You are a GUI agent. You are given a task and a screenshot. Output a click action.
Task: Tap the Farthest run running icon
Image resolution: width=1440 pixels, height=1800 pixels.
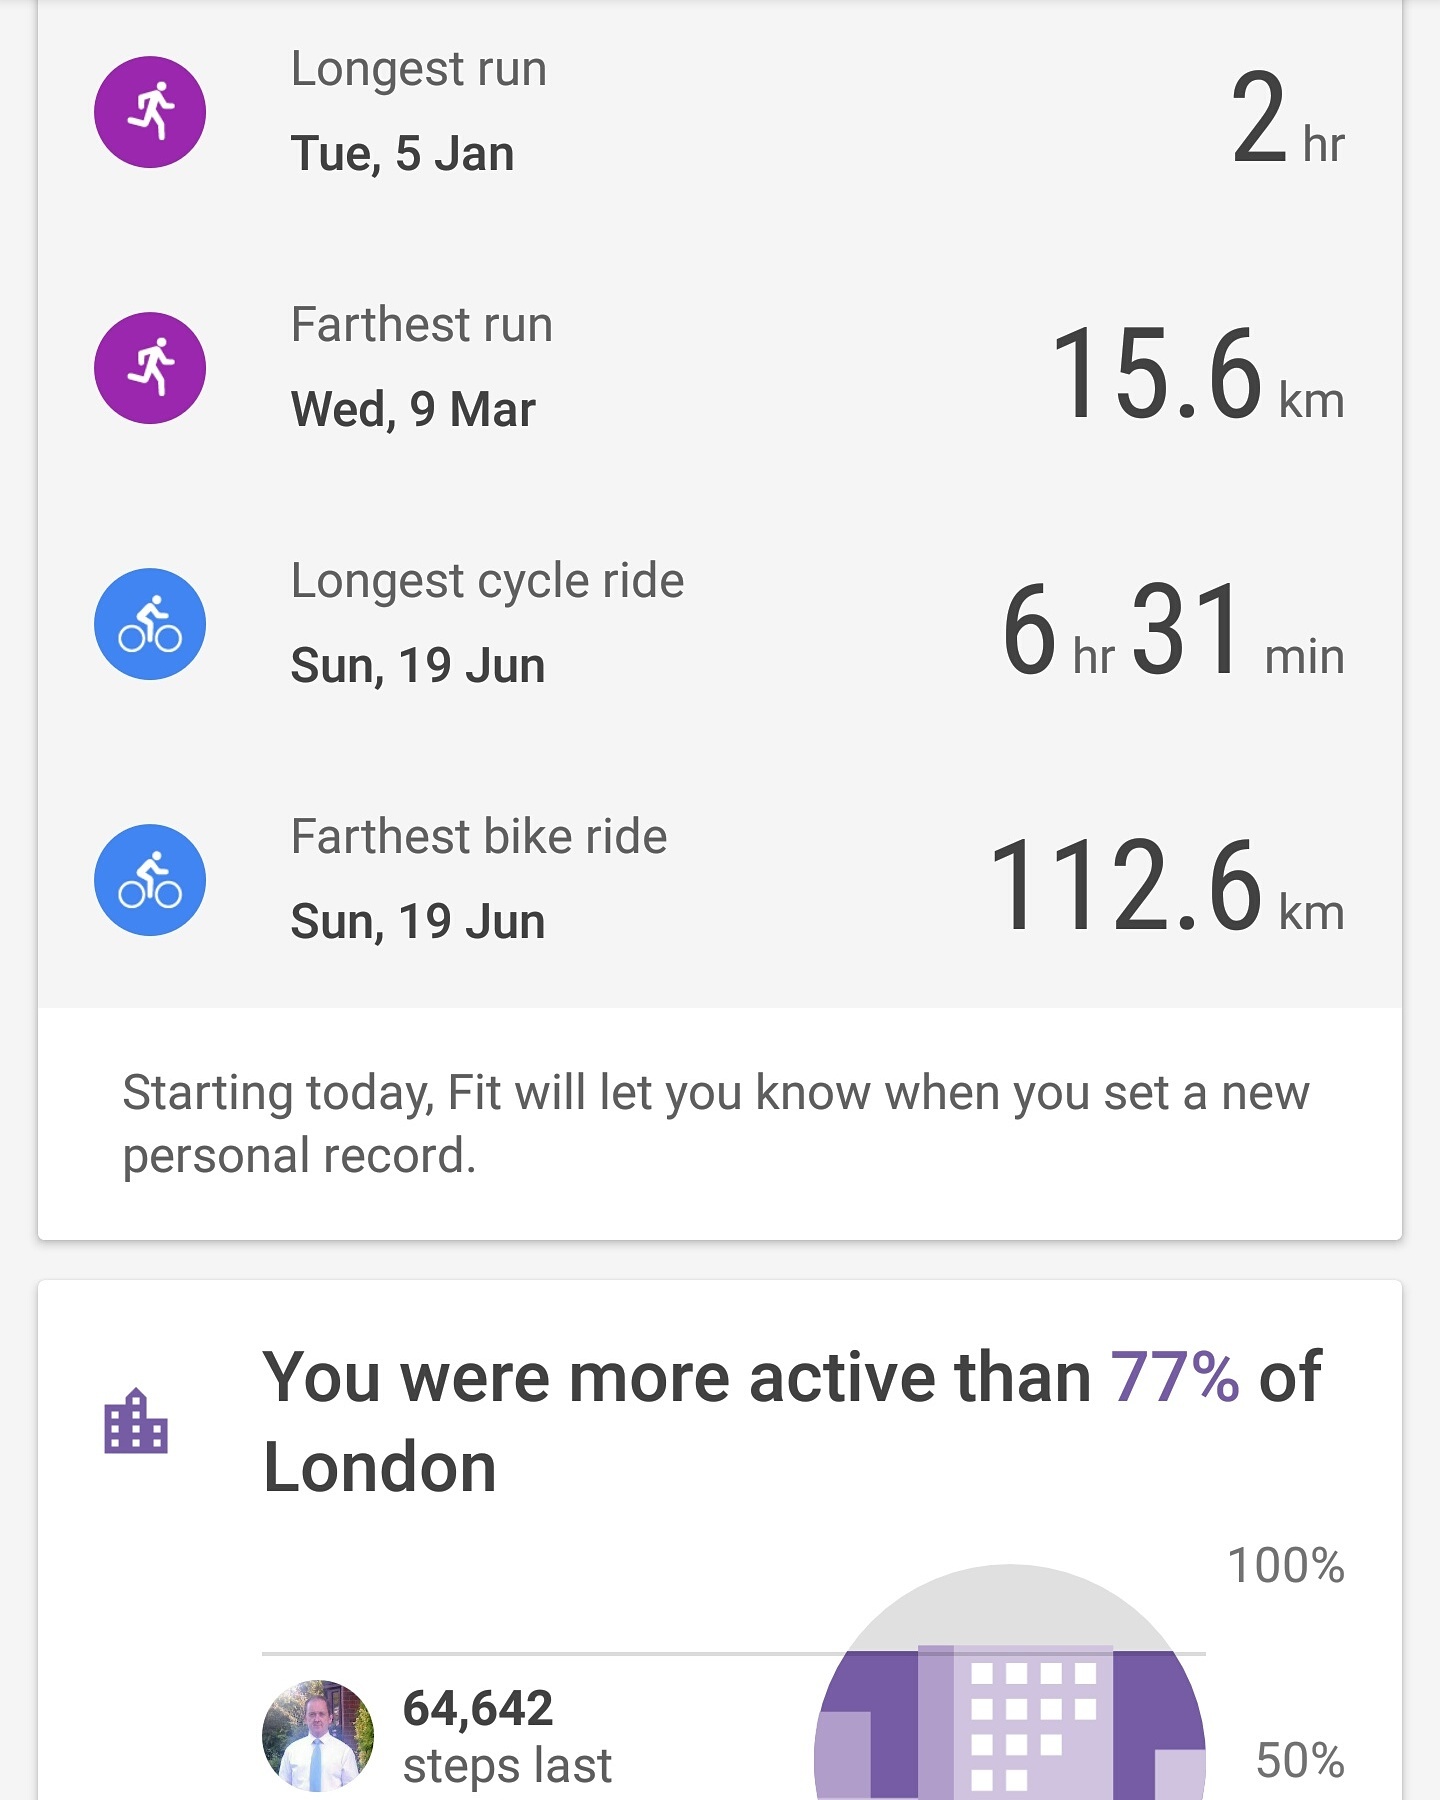click(150, 368)
